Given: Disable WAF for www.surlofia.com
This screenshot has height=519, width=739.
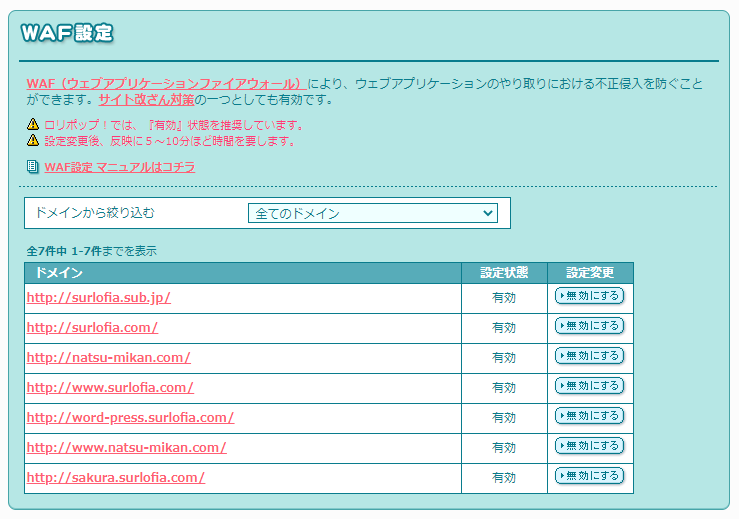Looking at the screenshot, I should (589, 386).
